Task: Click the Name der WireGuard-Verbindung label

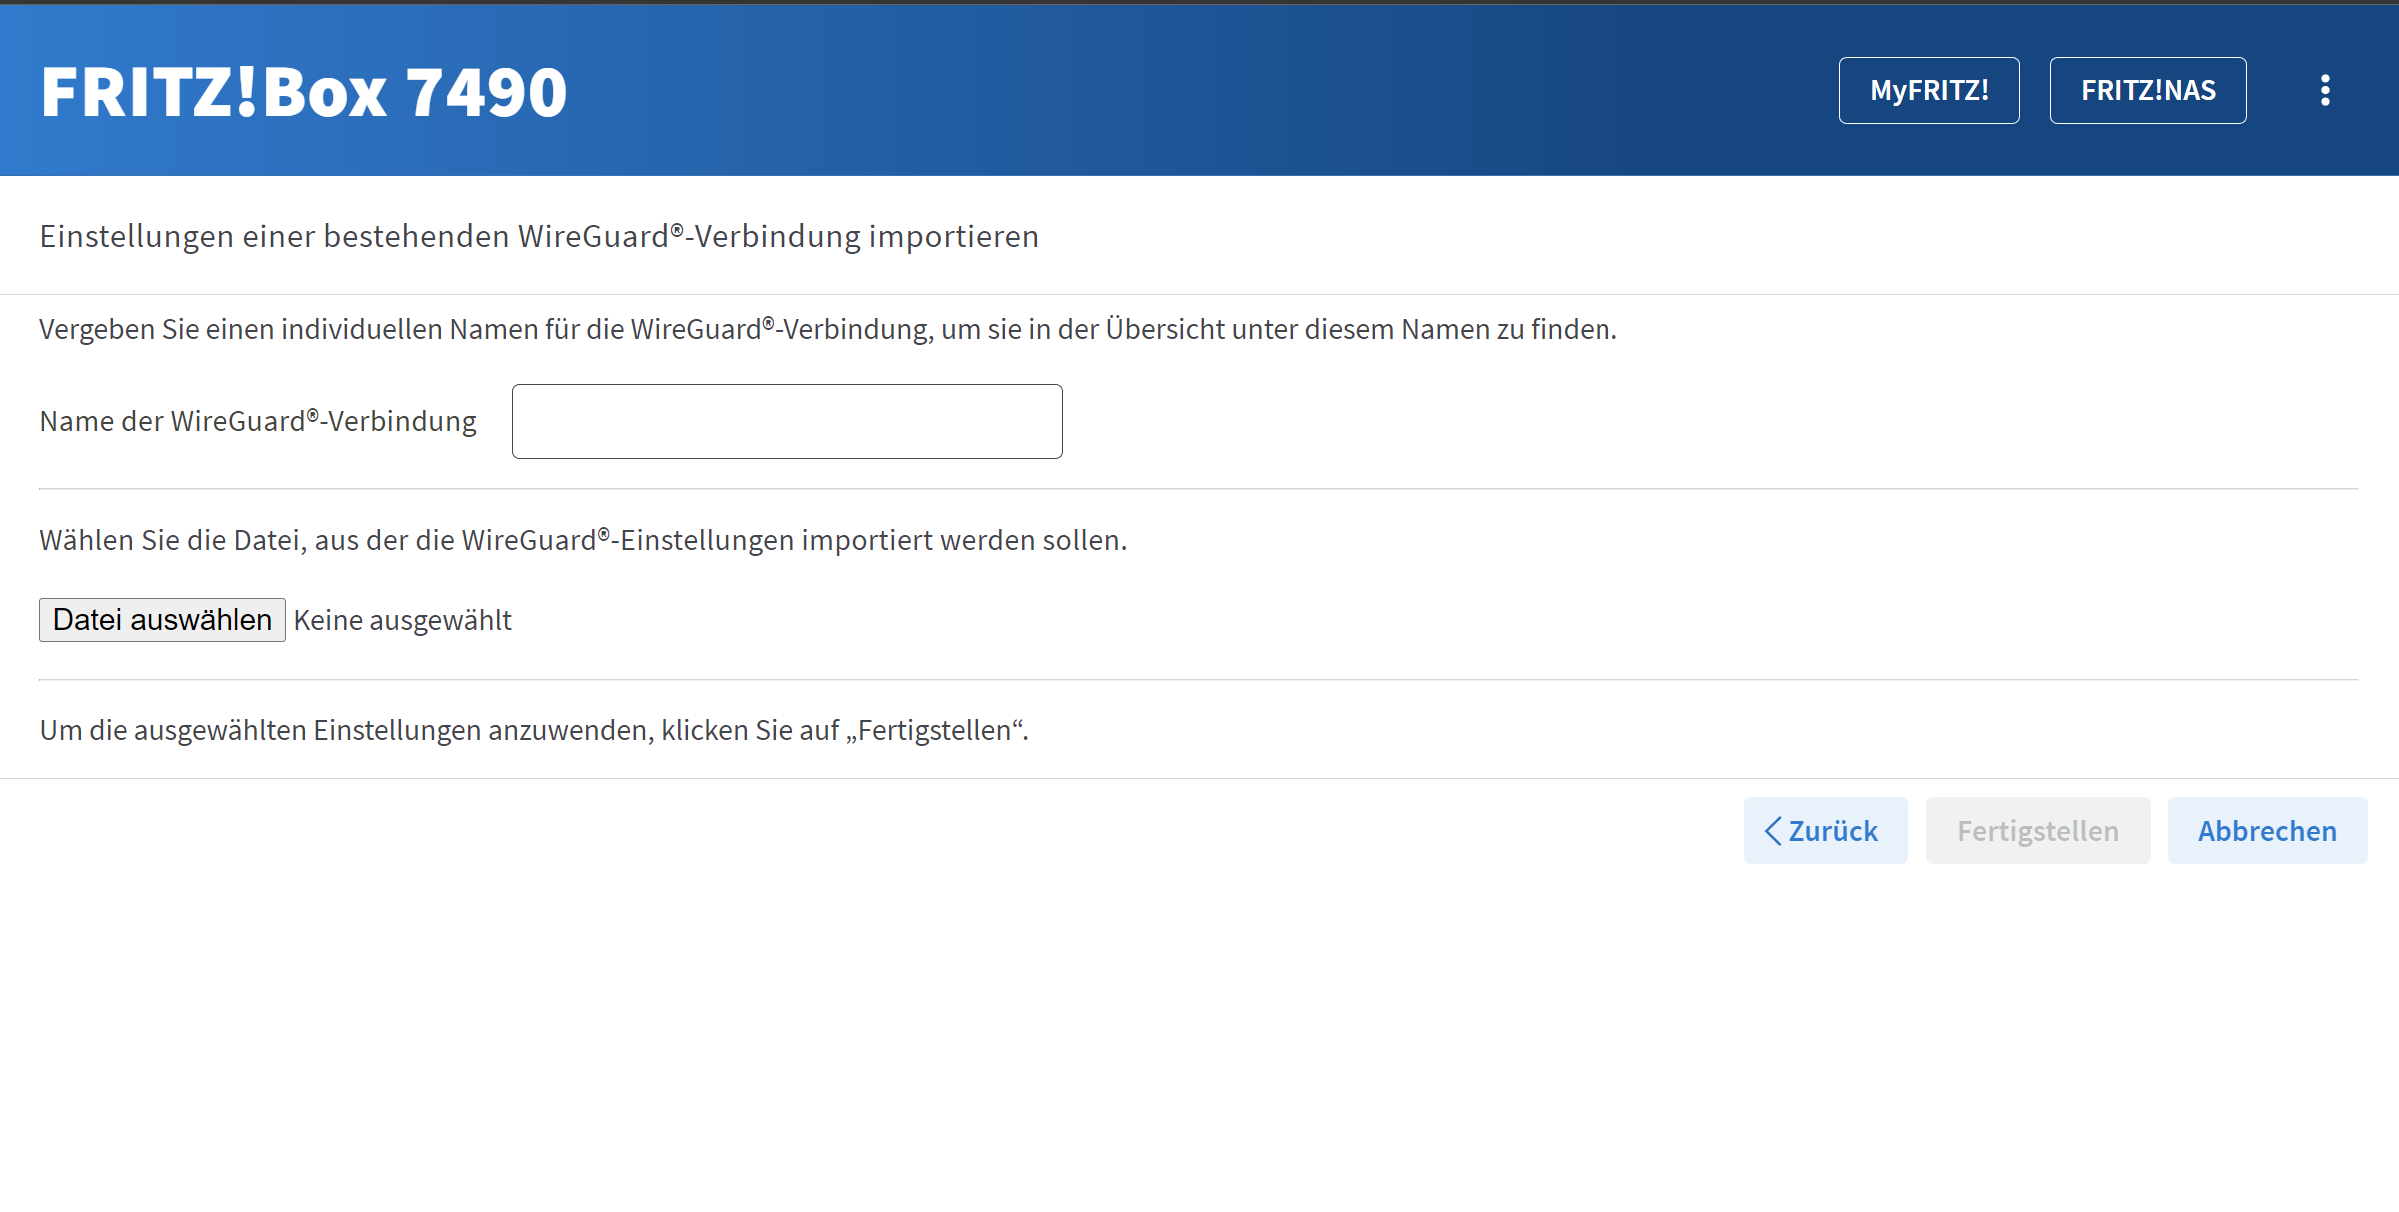Action: pyautogui.click(x=257, y=421)
